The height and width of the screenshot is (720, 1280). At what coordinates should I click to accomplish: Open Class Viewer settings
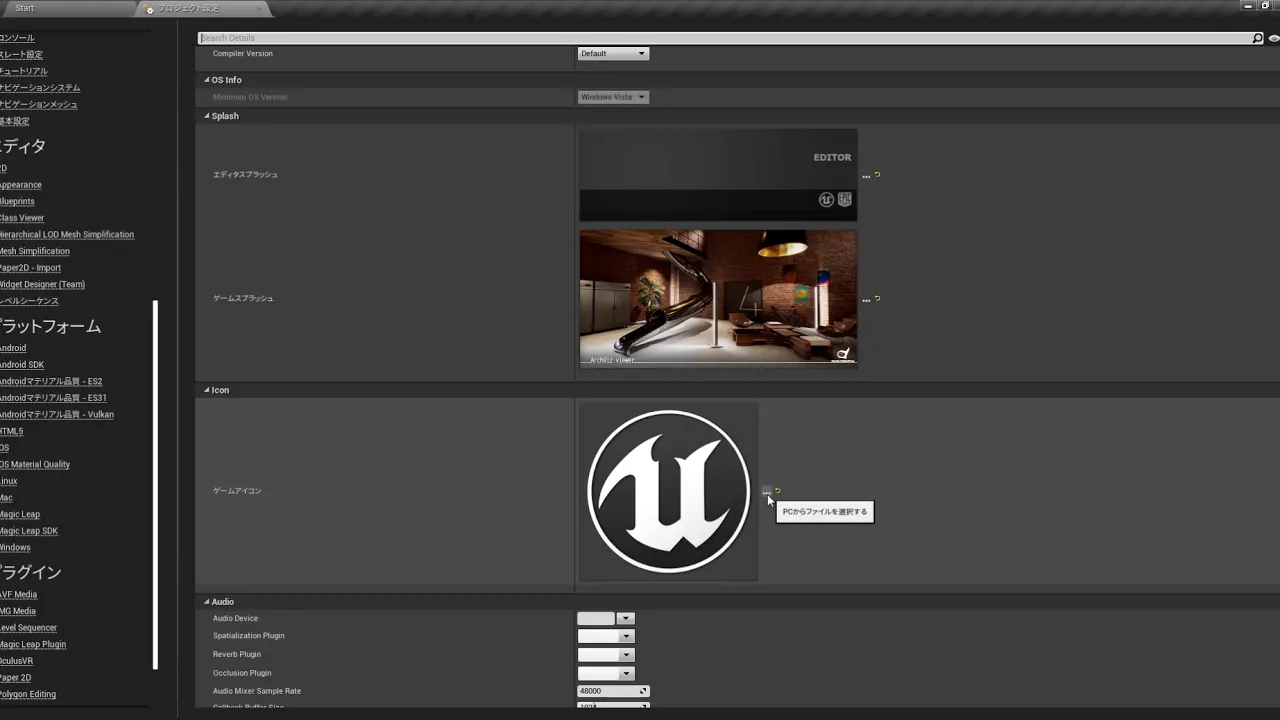click(x=22, y=218)
